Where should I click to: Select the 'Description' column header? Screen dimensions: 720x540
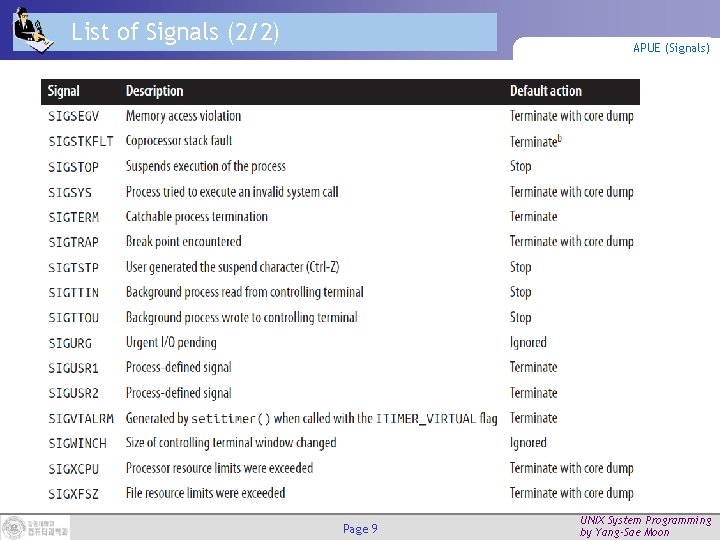coord(154,91)
